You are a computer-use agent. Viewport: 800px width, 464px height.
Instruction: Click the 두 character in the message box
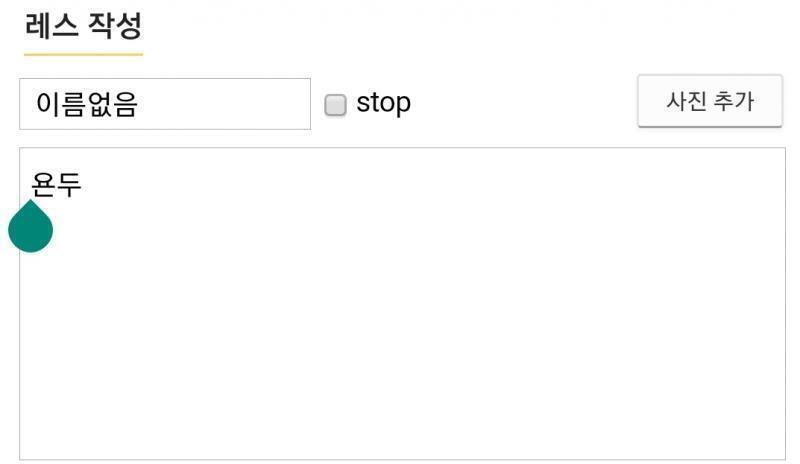[69, 184]
